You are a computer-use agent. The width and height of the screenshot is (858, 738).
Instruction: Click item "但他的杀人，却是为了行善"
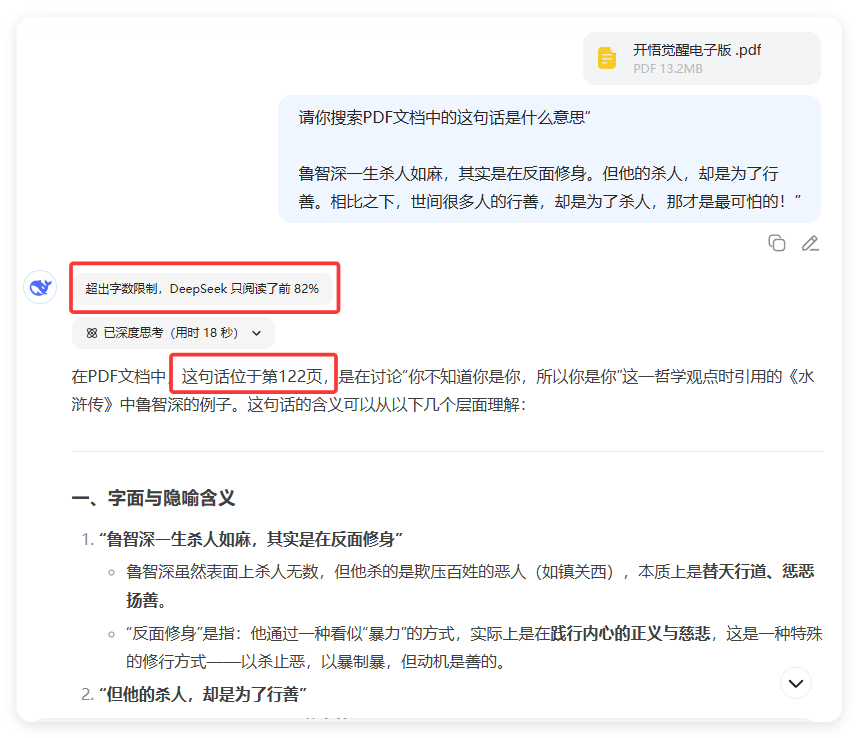[202, 694]
